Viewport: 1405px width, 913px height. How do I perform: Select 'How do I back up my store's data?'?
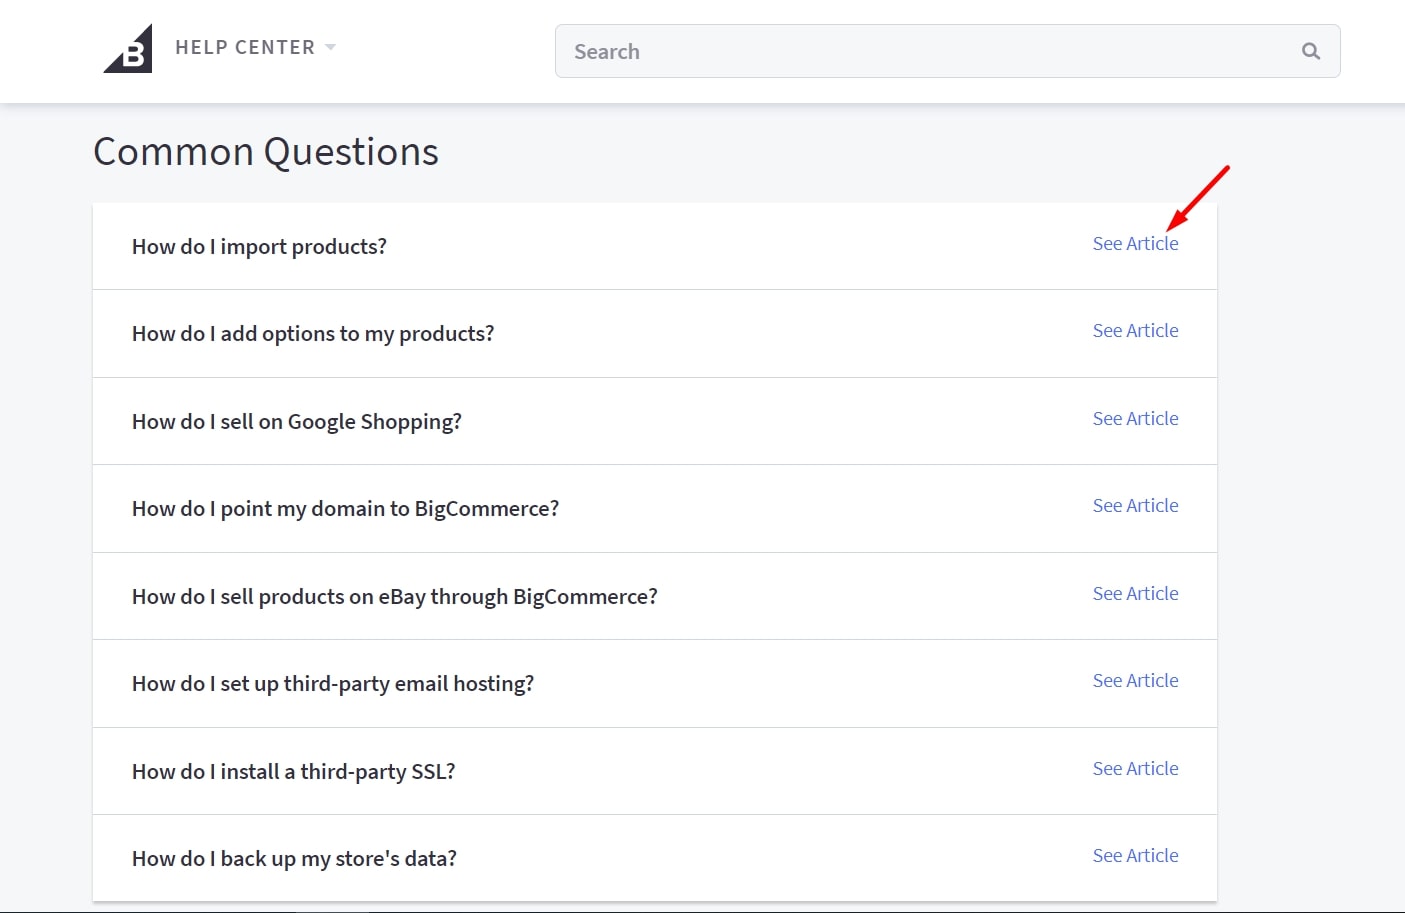pyautogui.click(x=294, y=859)
